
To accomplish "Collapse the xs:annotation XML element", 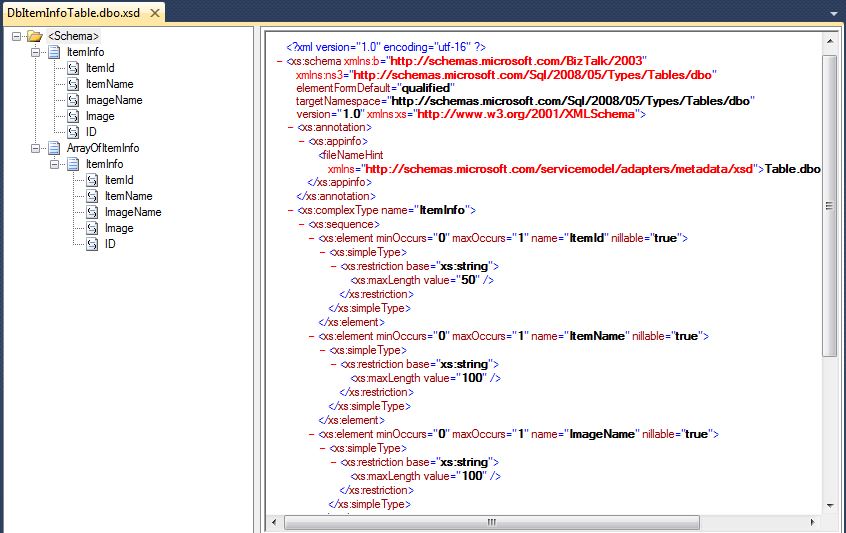I will point(290,128).
